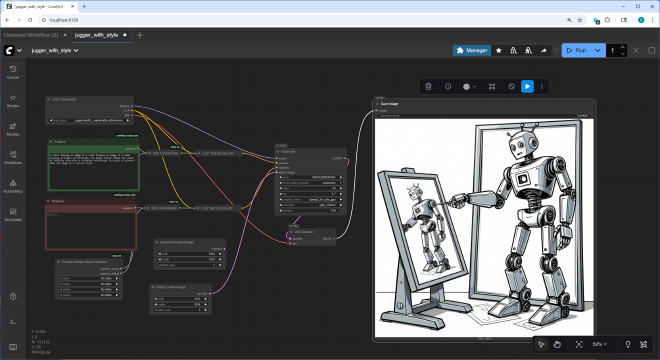Click the share arrow icon
The image size is (660, 360).
pos(544,51)
